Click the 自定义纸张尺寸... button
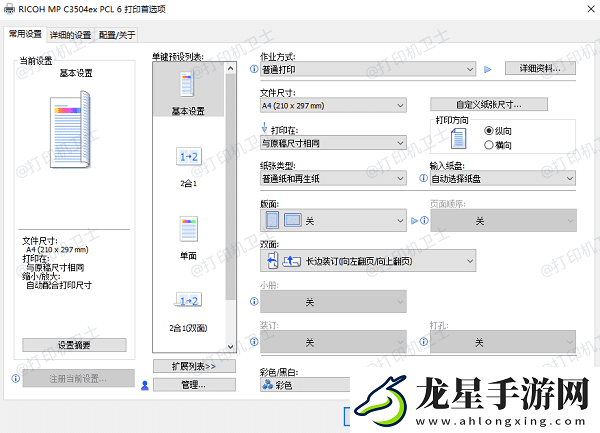This screenshot has height=433, width=600. pos(489,104)
